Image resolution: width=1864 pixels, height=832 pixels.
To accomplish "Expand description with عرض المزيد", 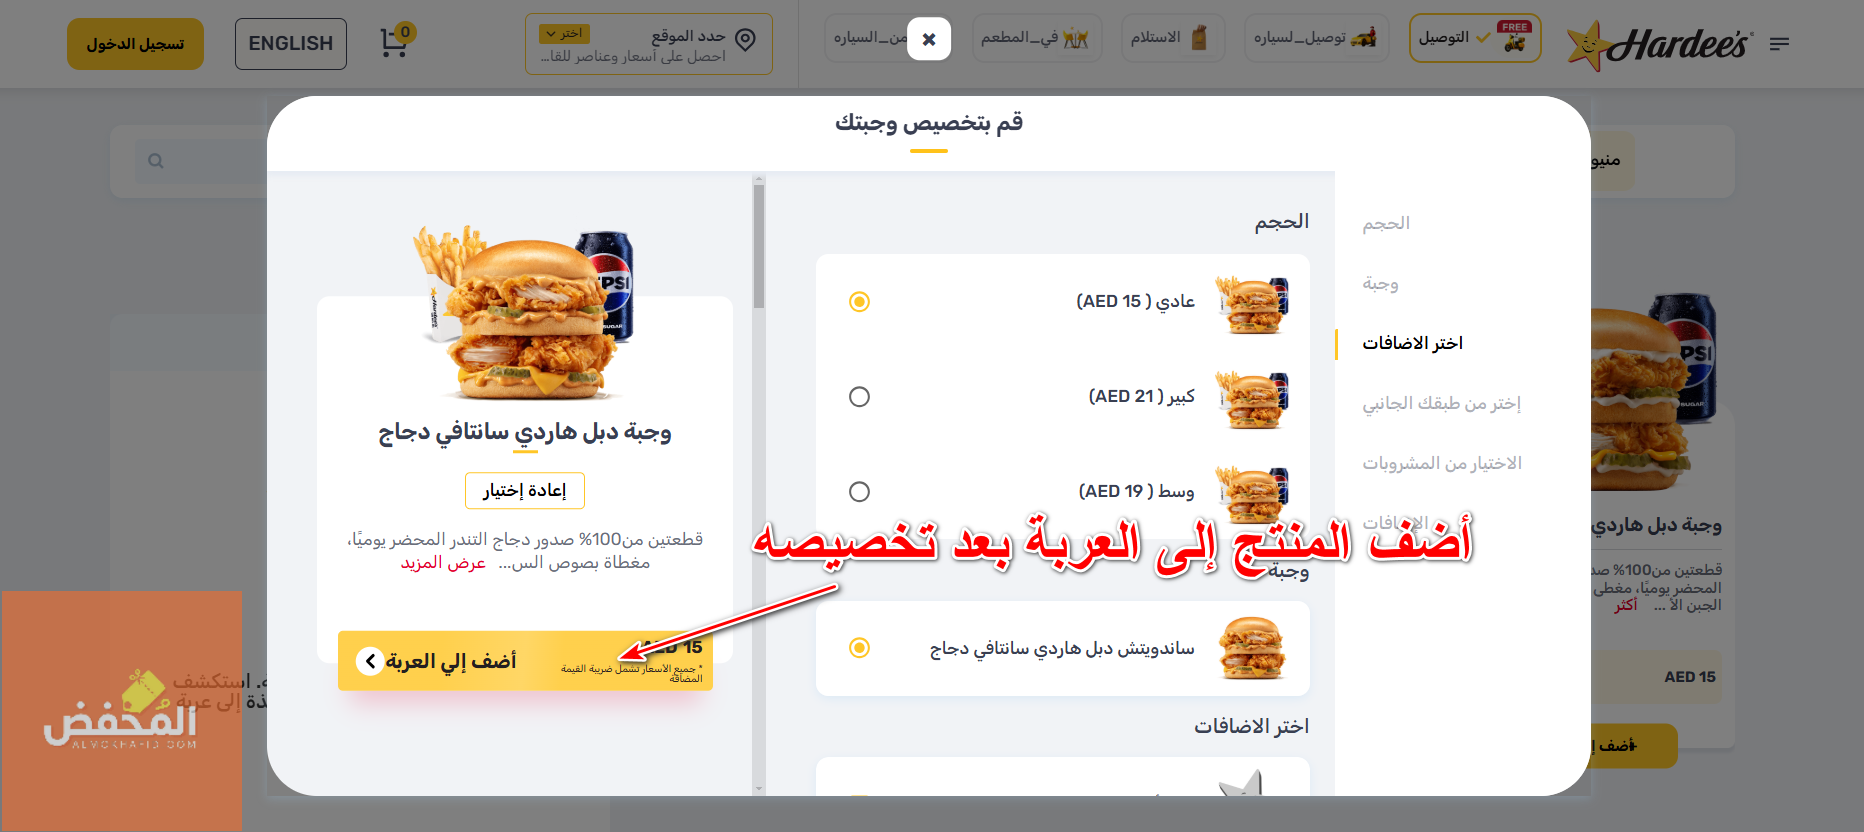I will [443, 563].
